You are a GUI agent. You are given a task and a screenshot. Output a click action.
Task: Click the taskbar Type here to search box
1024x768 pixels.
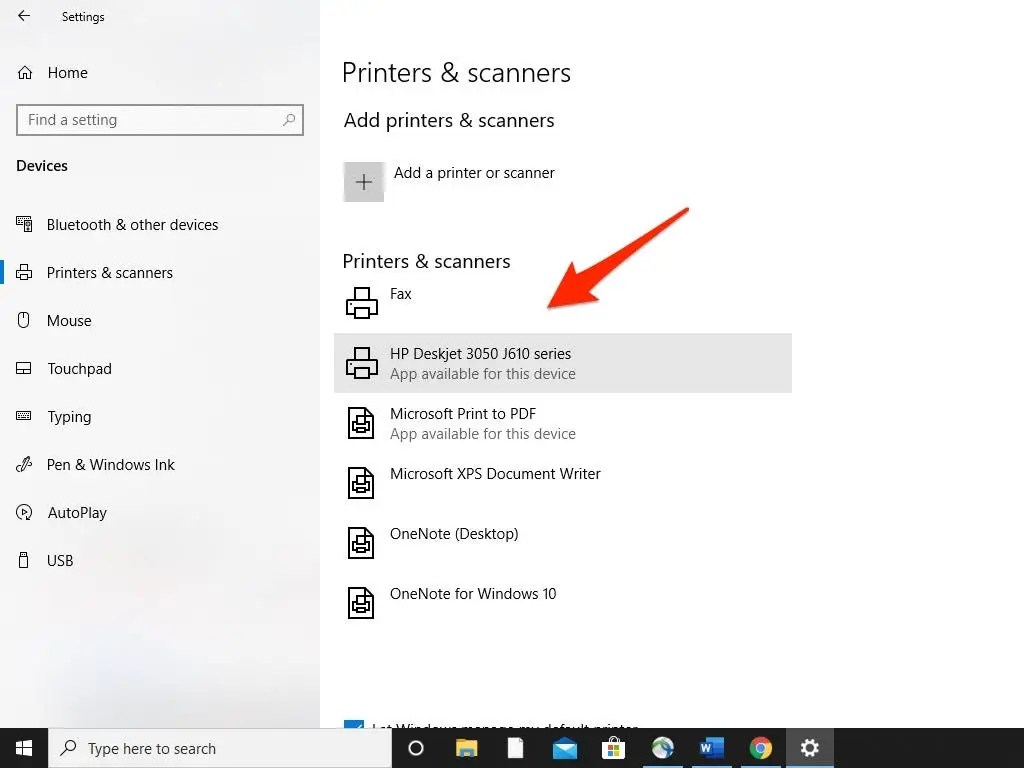[220, 748]
